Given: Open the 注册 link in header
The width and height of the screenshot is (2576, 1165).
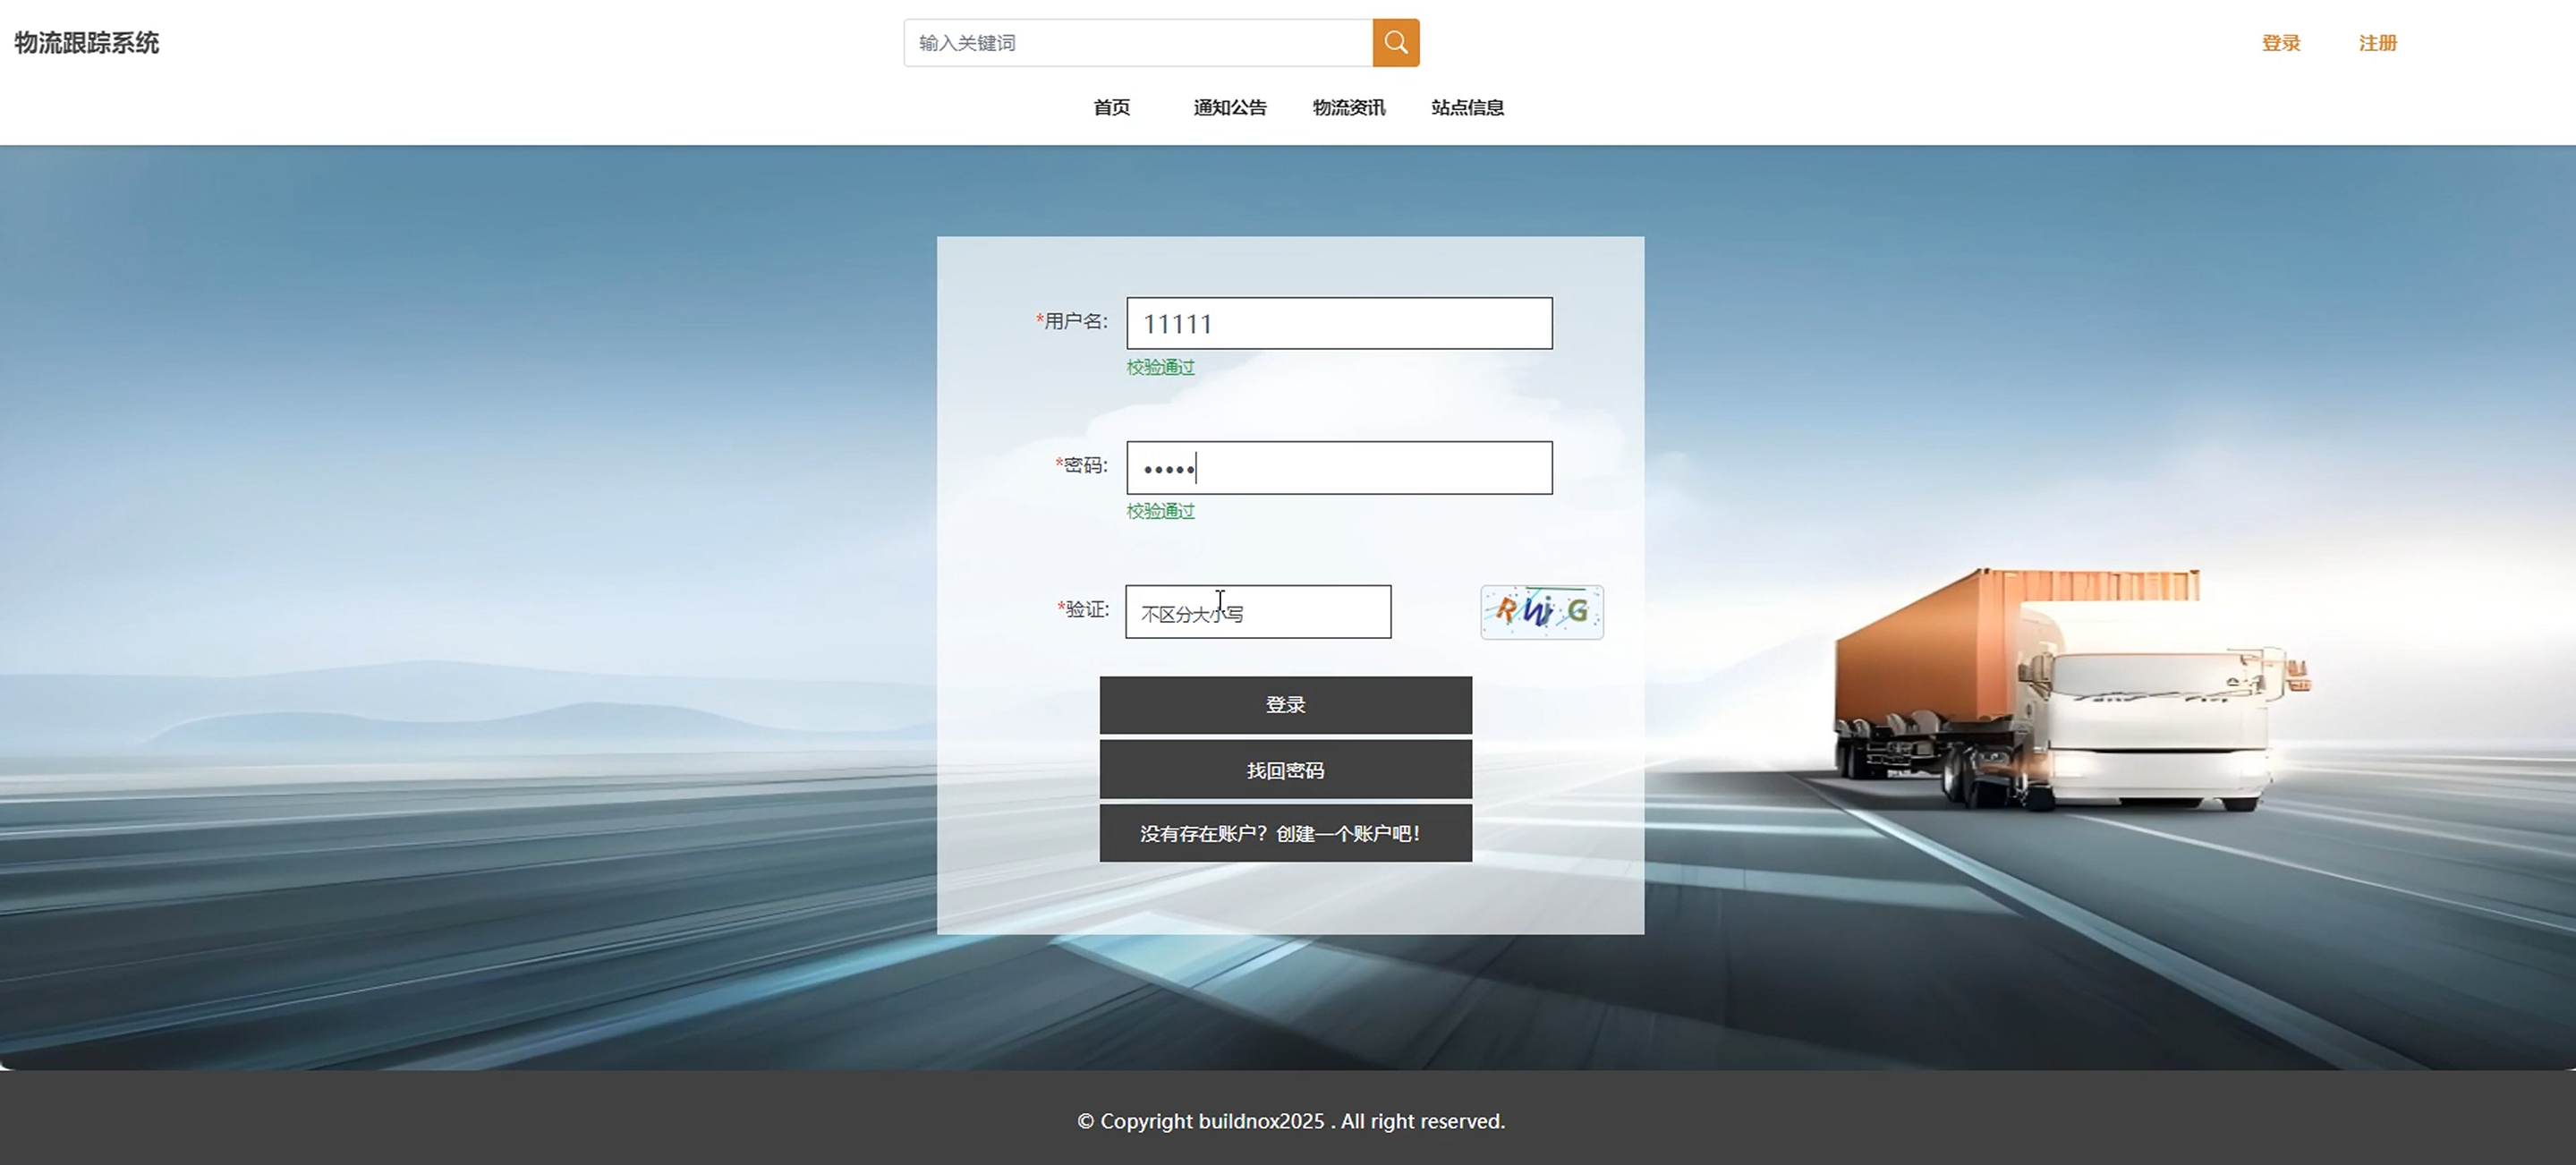Looking at the screenshot, I should point(2377,43).
